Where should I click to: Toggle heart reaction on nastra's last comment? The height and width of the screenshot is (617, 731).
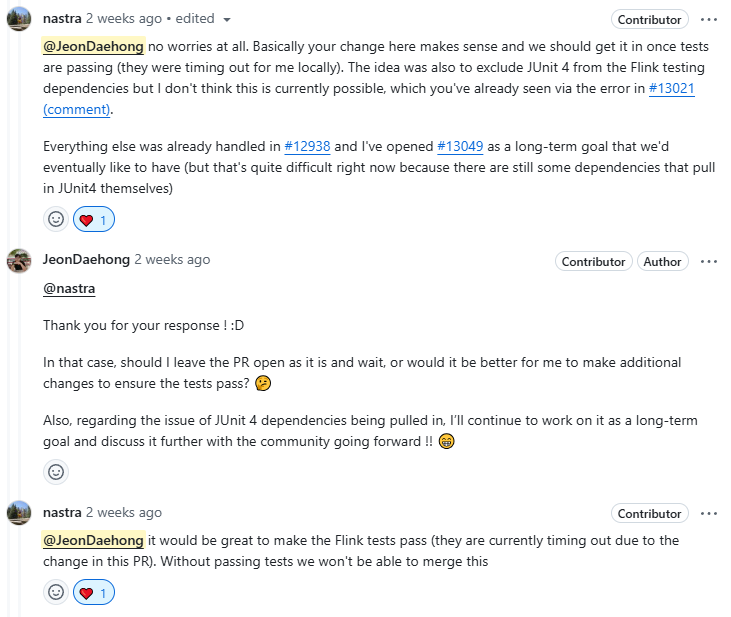pyautogui.click(x=94, y=592)
